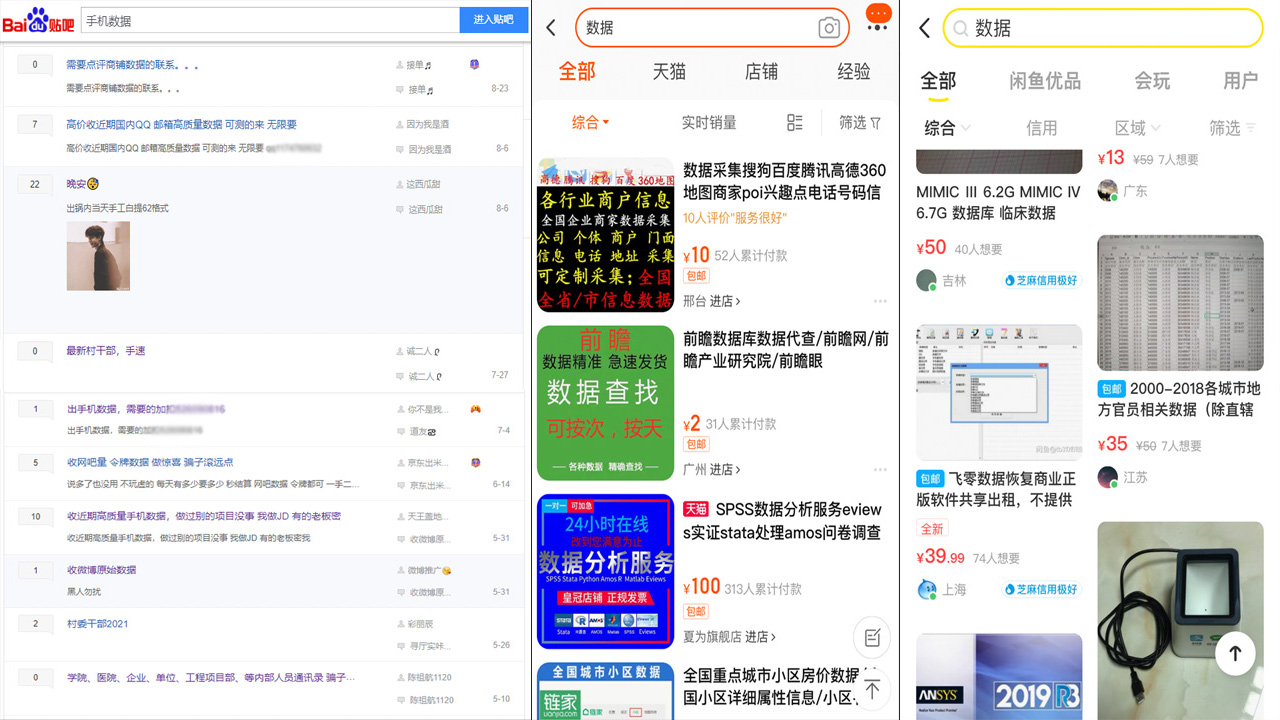This screenshot has width=1280, height=720.
Task: Open the photo thumbnail in the 晚安 post
Action: (x=98, y=256)
